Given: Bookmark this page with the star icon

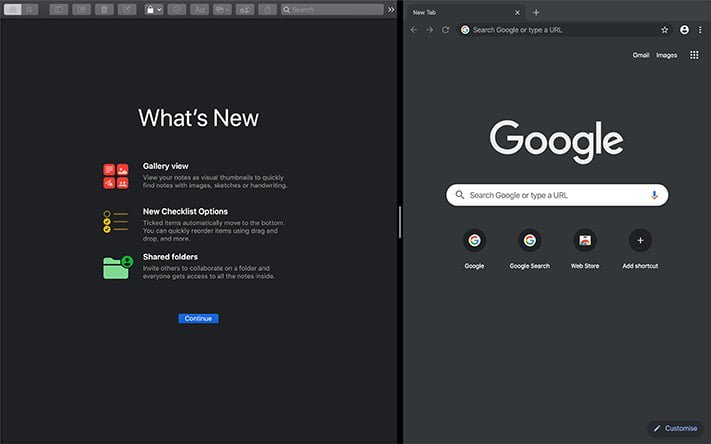Looking at the screenshot, I should click(x=665, y=30).
